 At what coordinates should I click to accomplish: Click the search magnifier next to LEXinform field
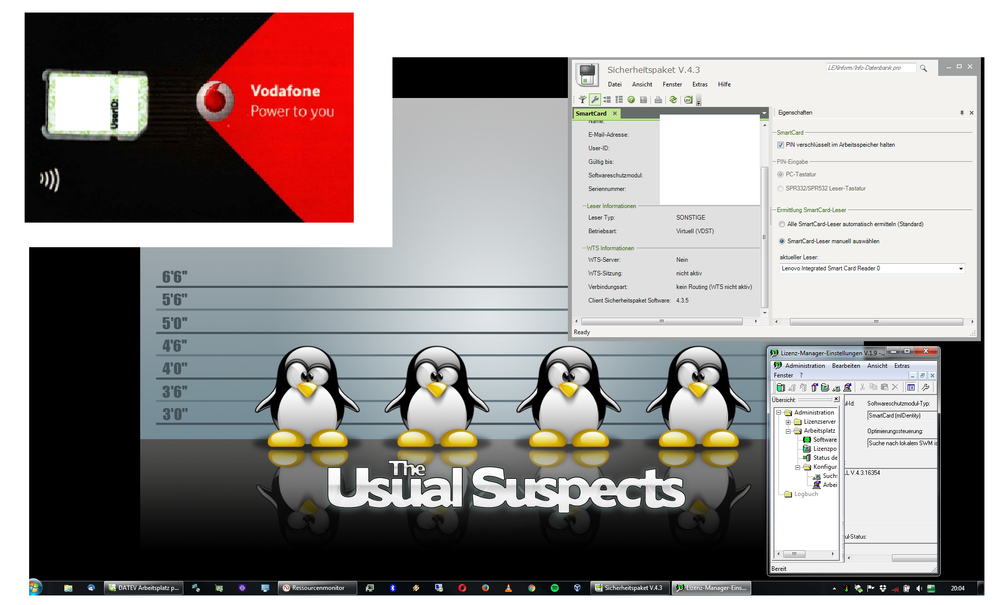(x=924, y=68)
